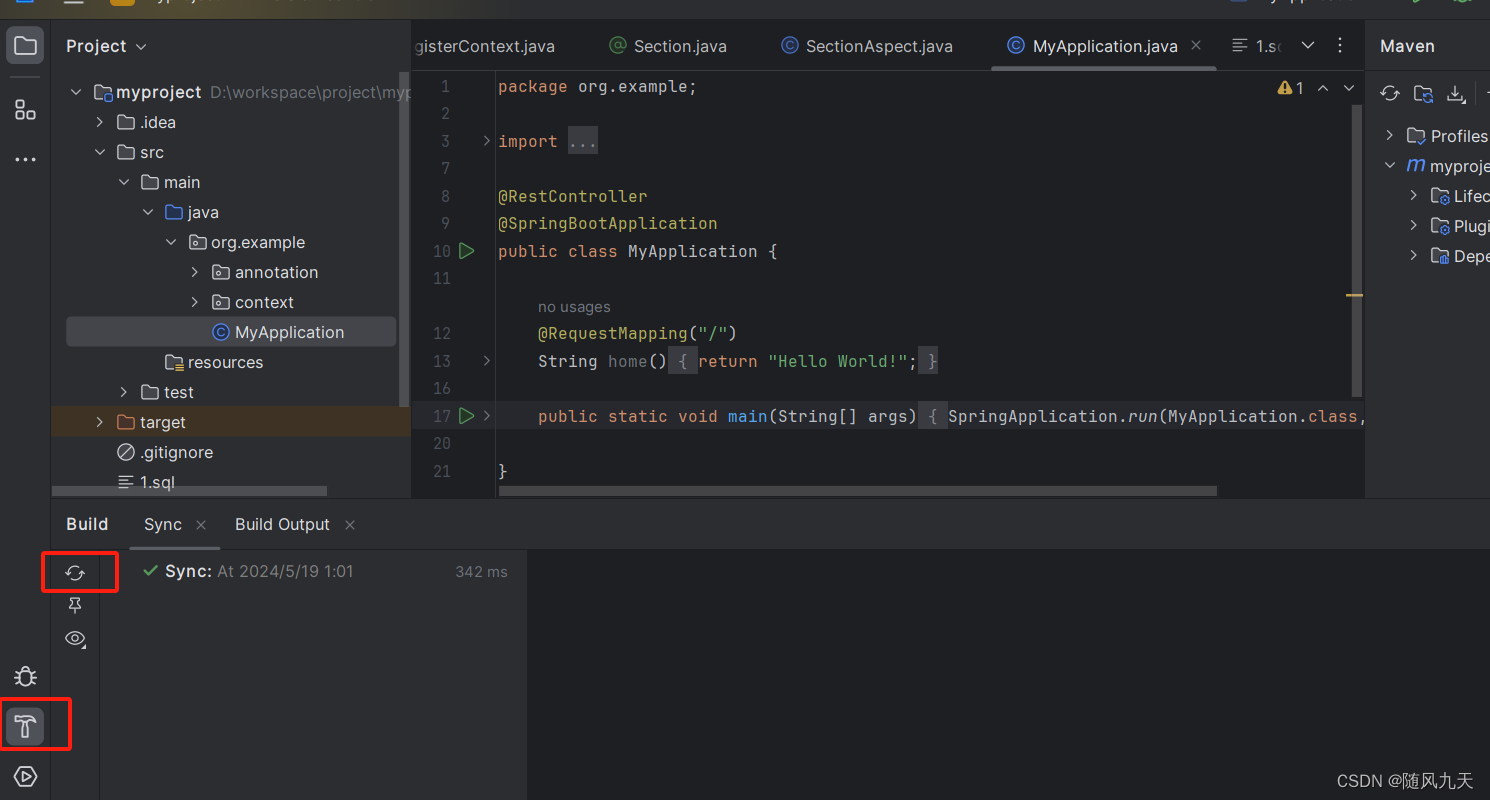This screenshot has height=800, width=1490.
Task: Open the Project tool window folder icon
Action: (25, 46)
